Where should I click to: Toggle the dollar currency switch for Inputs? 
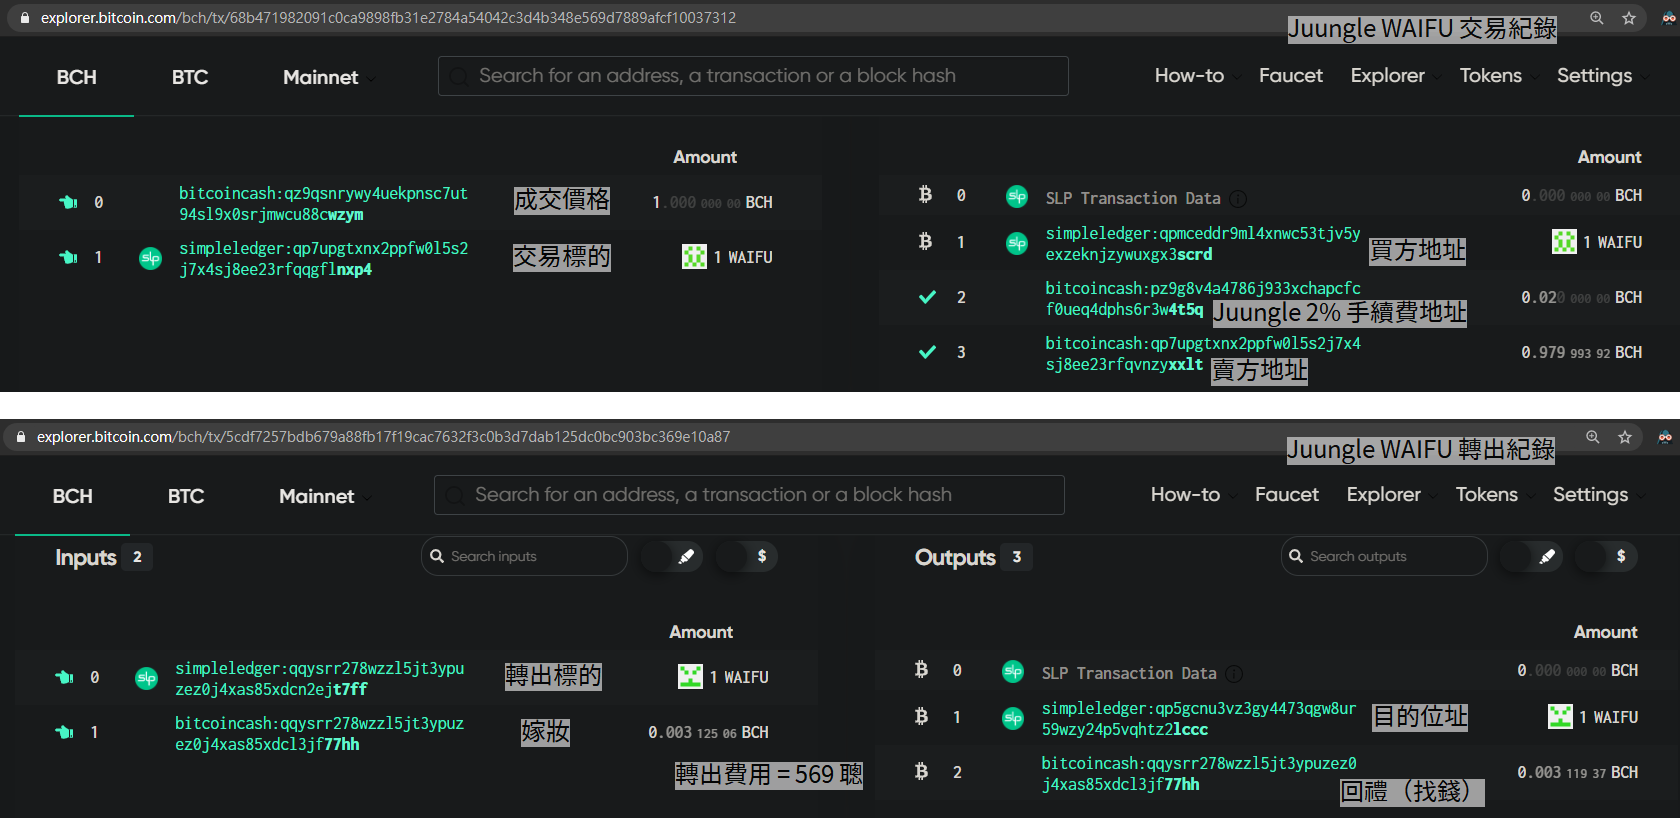[747, 556]
